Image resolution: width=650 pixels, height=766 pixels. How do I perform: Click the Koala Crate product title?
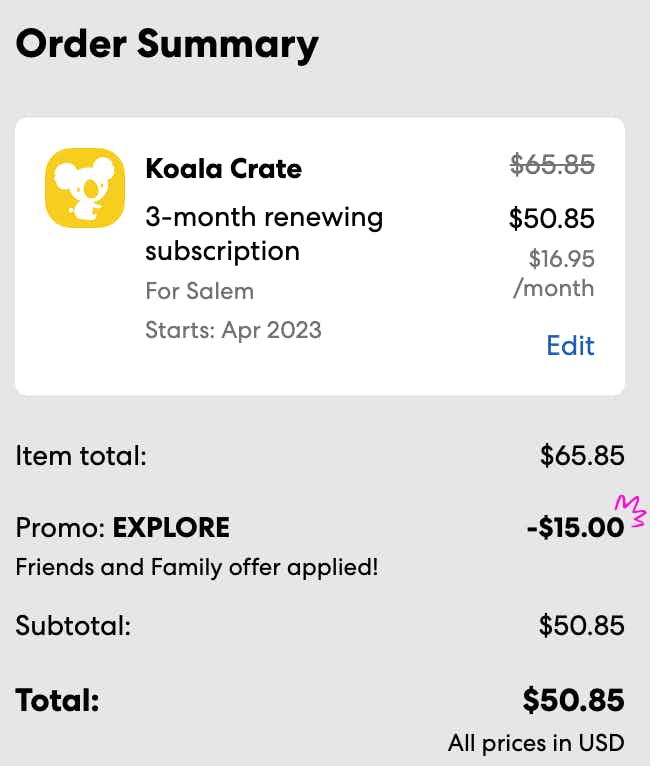(223, 169)
